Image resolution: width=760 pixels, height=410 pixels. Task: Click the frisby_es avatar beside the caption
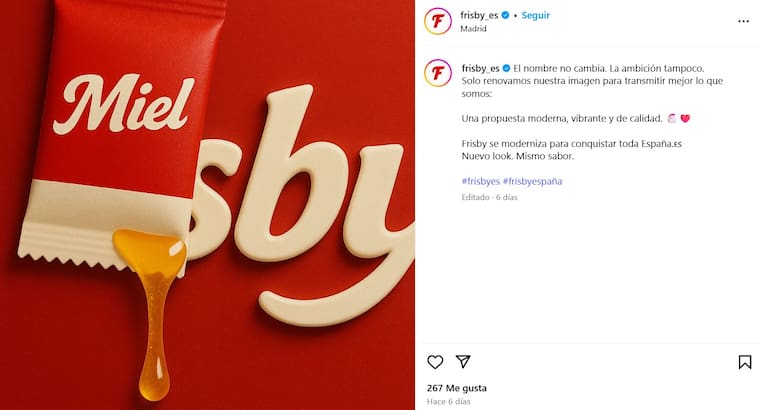pyautogui.click(x=438, y=73)
